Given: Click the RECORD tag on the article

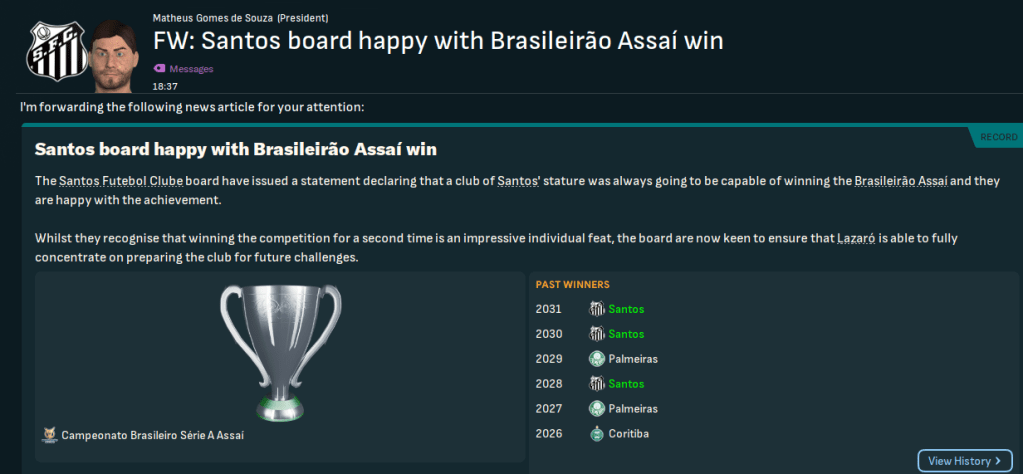Looking at the screenshot, I should click(x=999, y=137).
